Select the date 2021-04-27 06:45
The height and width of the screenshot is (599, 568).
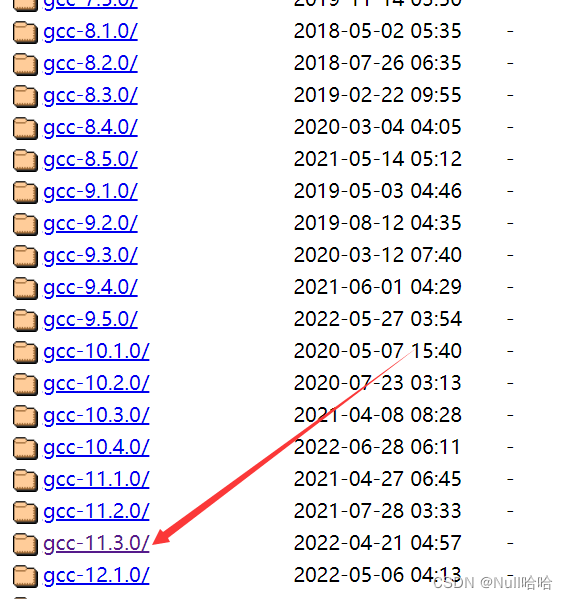(377, 479)
